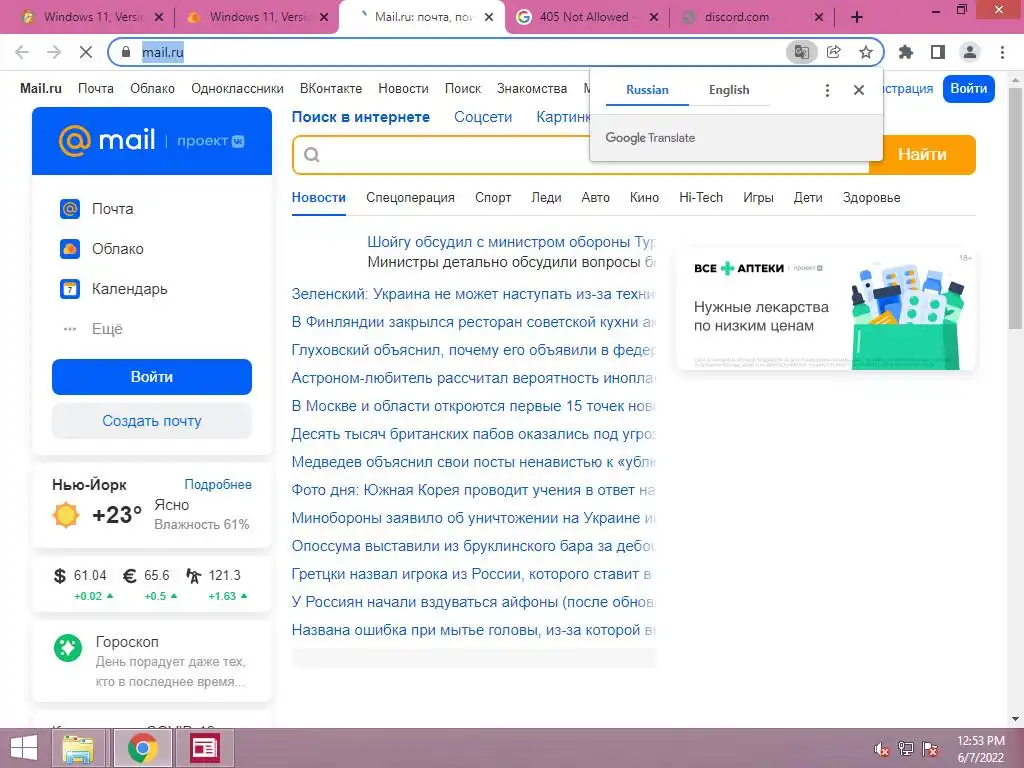Click the sunny weather icon
This screenshot has height=768, width=1024.
[66, 515]
